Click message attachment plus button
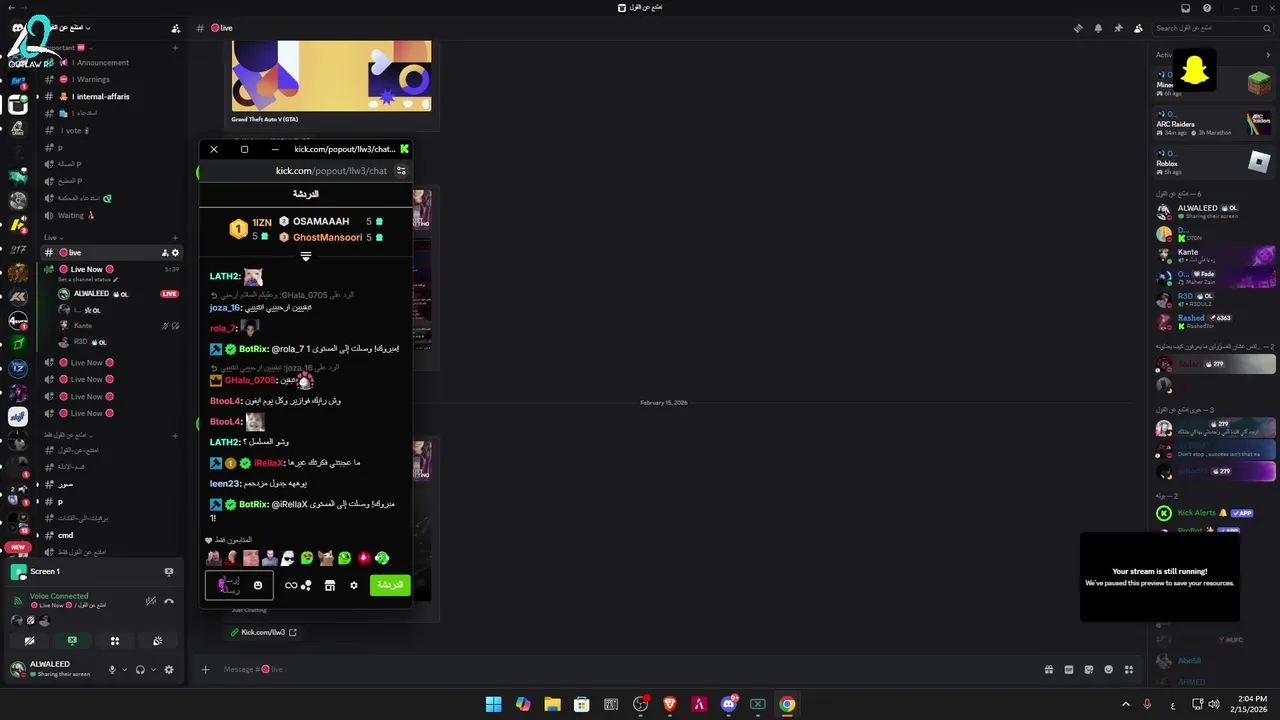Screen dimensions: 1280x720 point(205,669)
